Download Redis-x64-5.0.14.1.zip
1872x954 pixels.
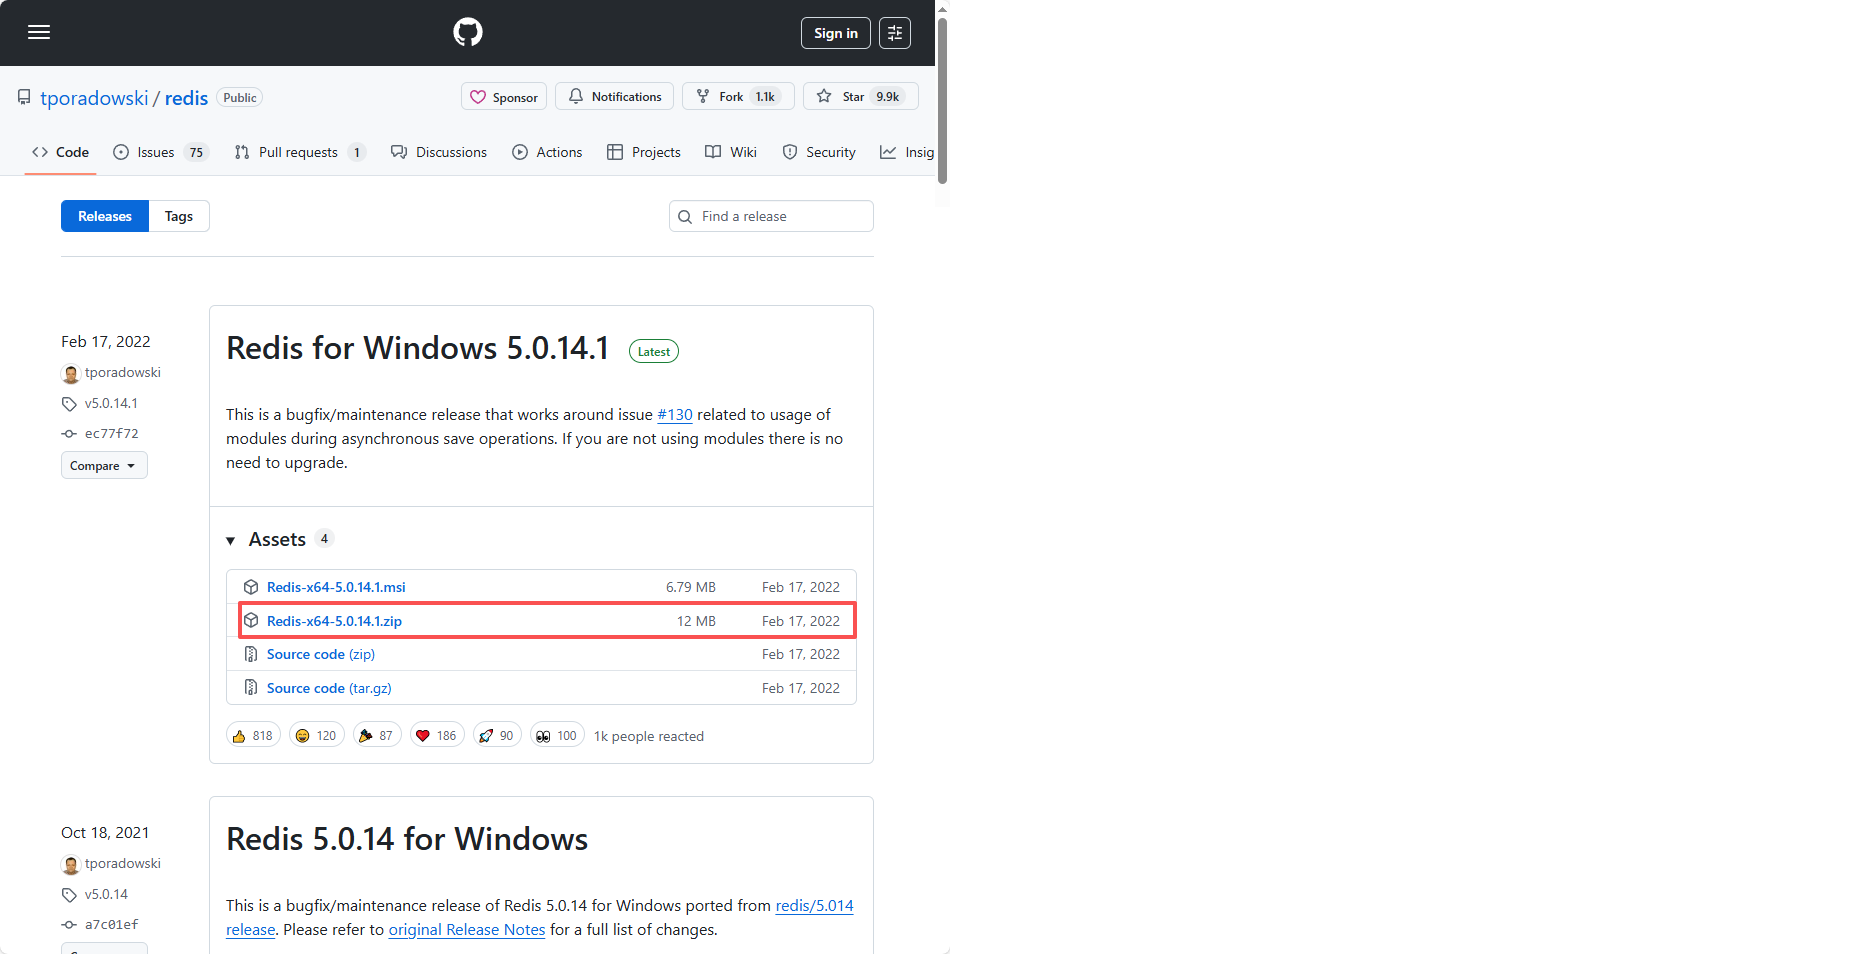[x=334, y=621]
